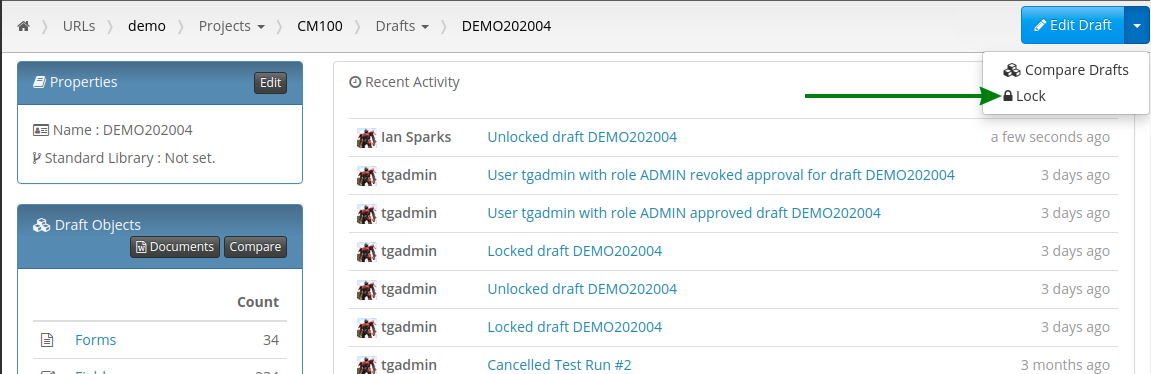The image size is (1151, 374).
Task: Click the Properties book icon
Action: [x=40, y=82]
